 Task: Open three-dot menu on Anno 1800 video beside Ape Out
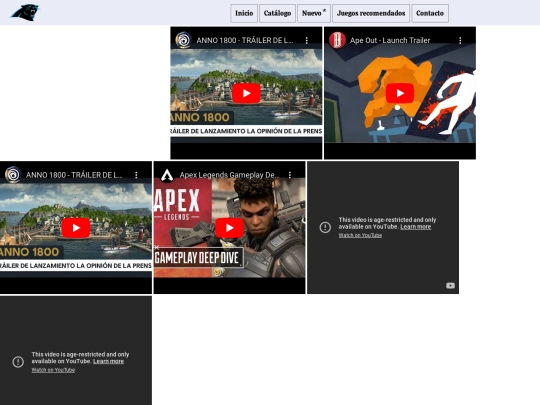pyautogui.click(x=307, y=40)
